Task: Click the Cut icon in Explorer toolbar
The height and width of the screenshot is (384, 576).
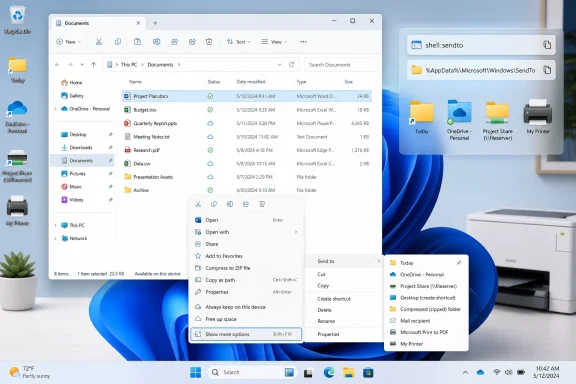Action: pos(98,42)
